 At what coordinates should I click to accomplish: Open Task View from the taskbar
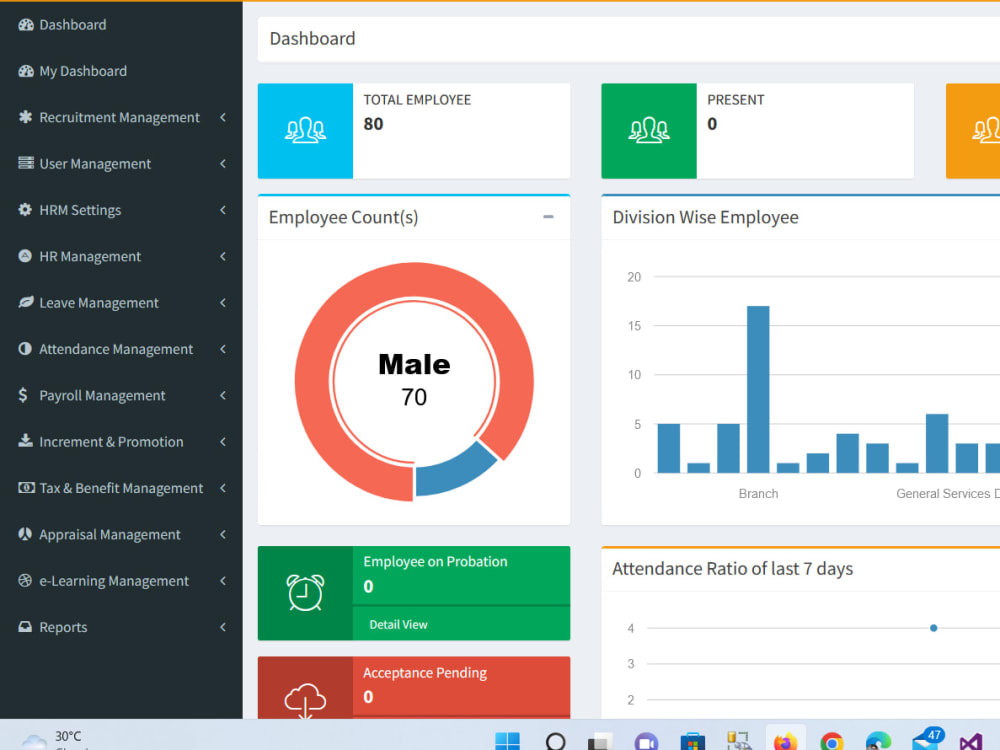coord(599,742)
